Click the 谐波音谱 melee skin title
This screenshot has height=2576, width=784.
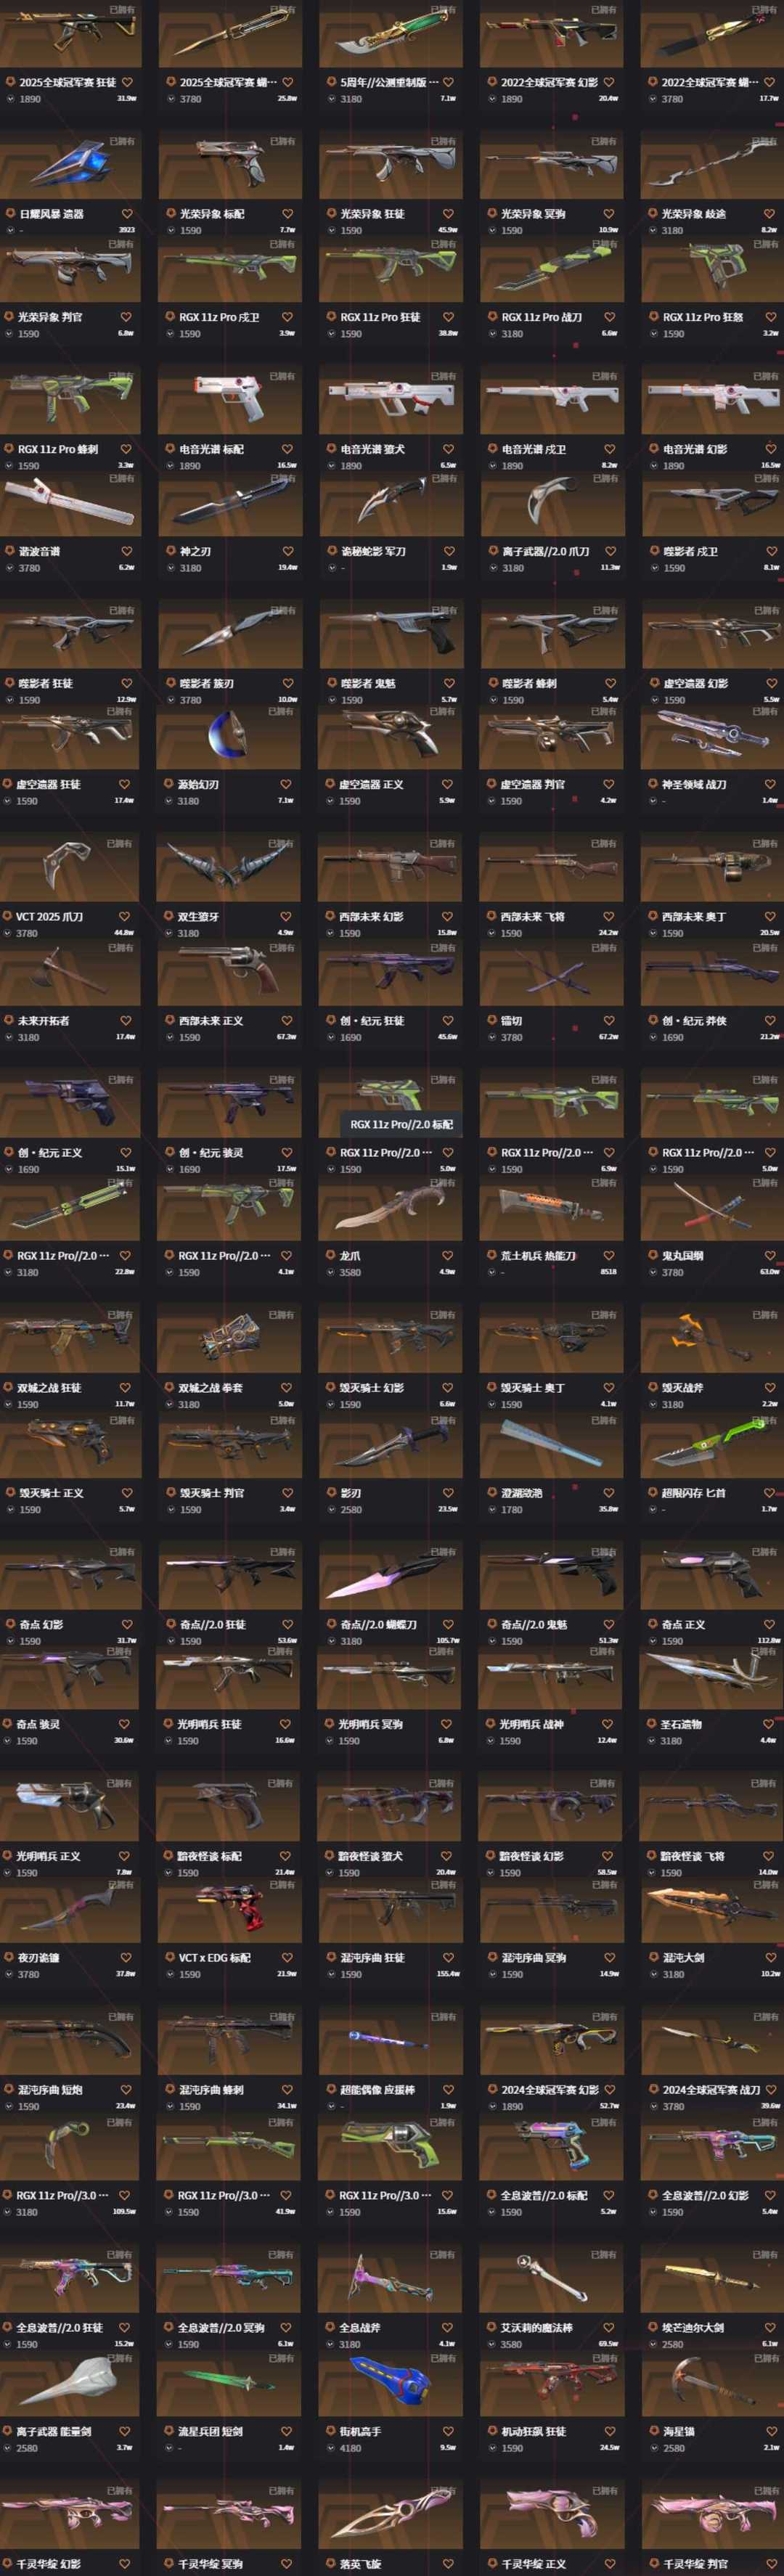pyautogui.click(x=39, y=551)
